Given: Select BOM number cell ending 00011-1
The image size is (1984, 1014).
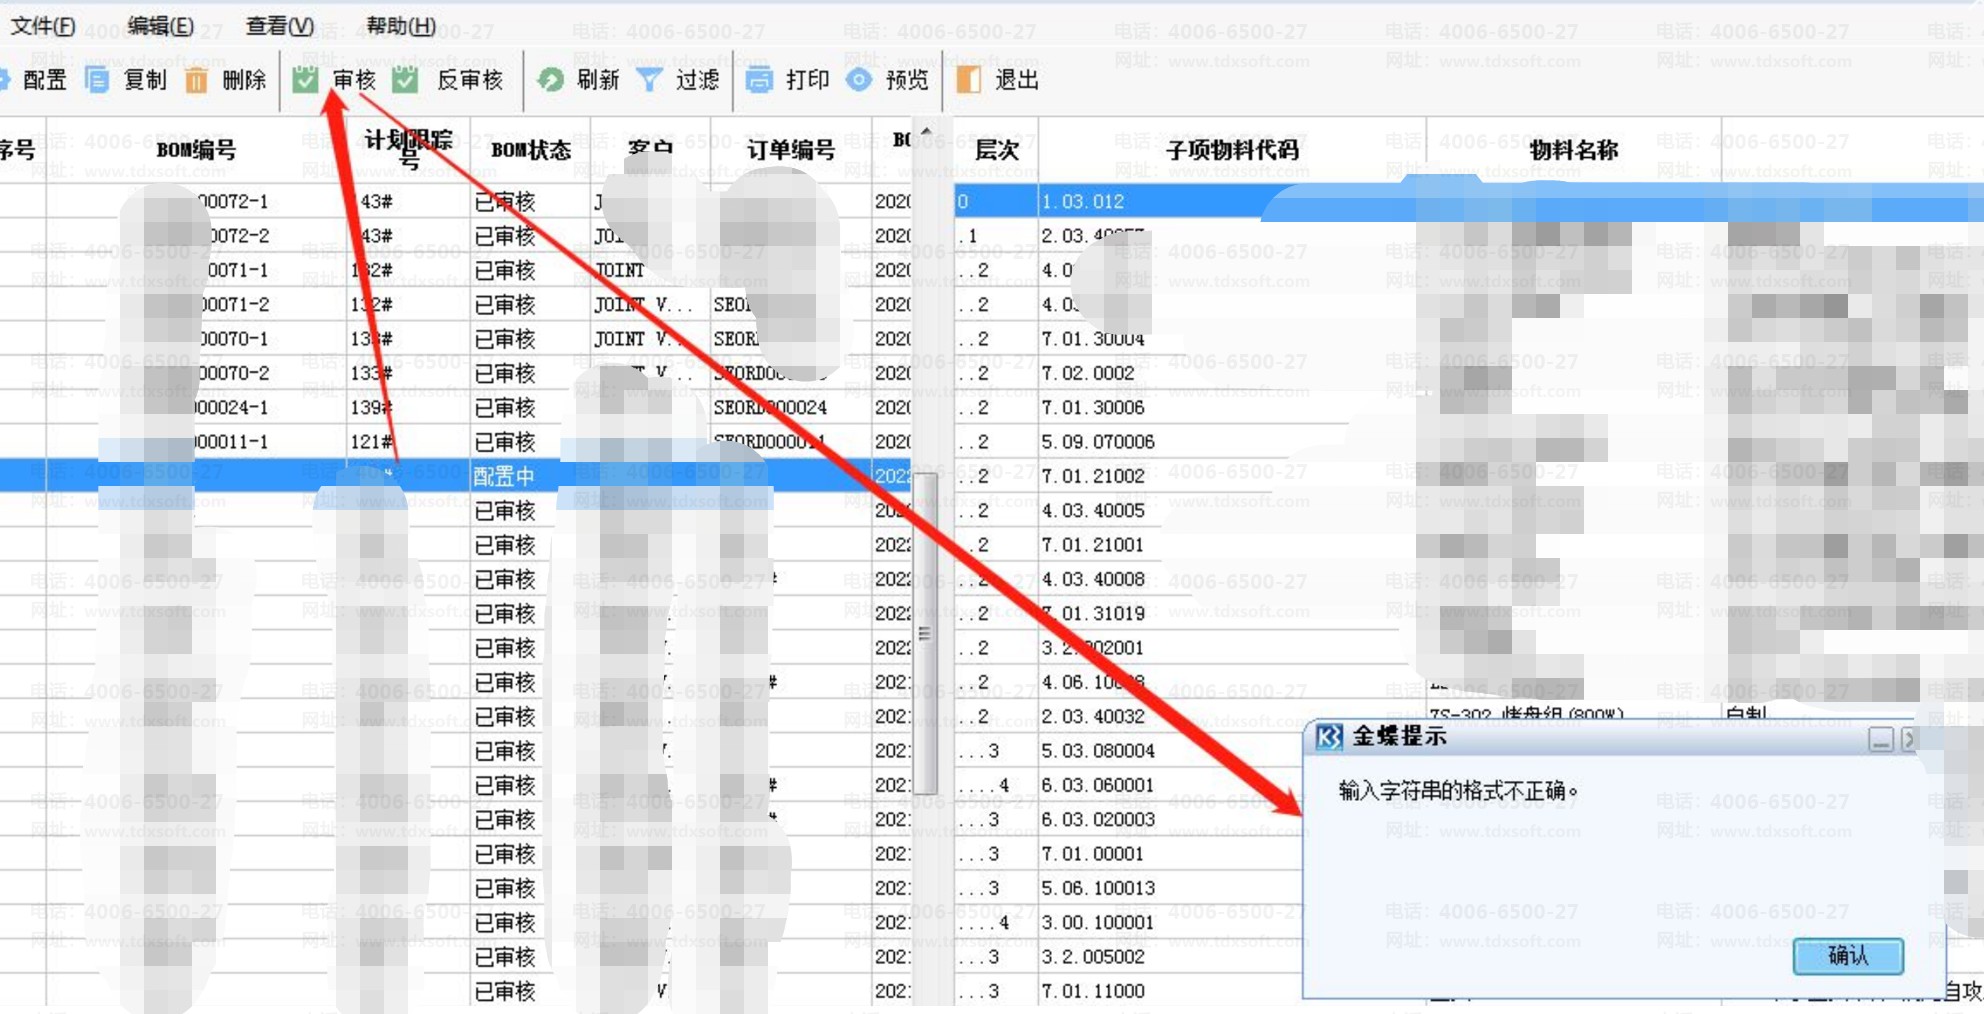Looking at the screenshot, I should tap(196, 442).
